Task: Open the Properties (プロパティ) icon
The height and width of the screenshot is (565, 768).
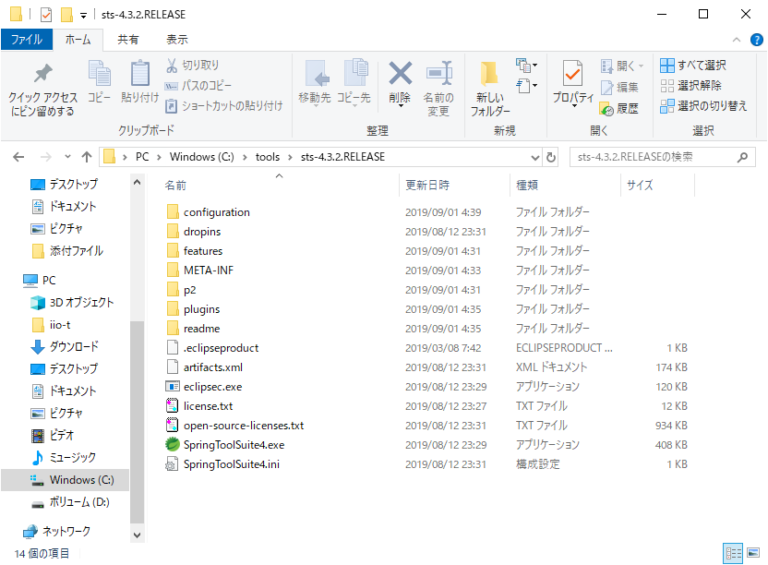Action: (x=573, y=73)
